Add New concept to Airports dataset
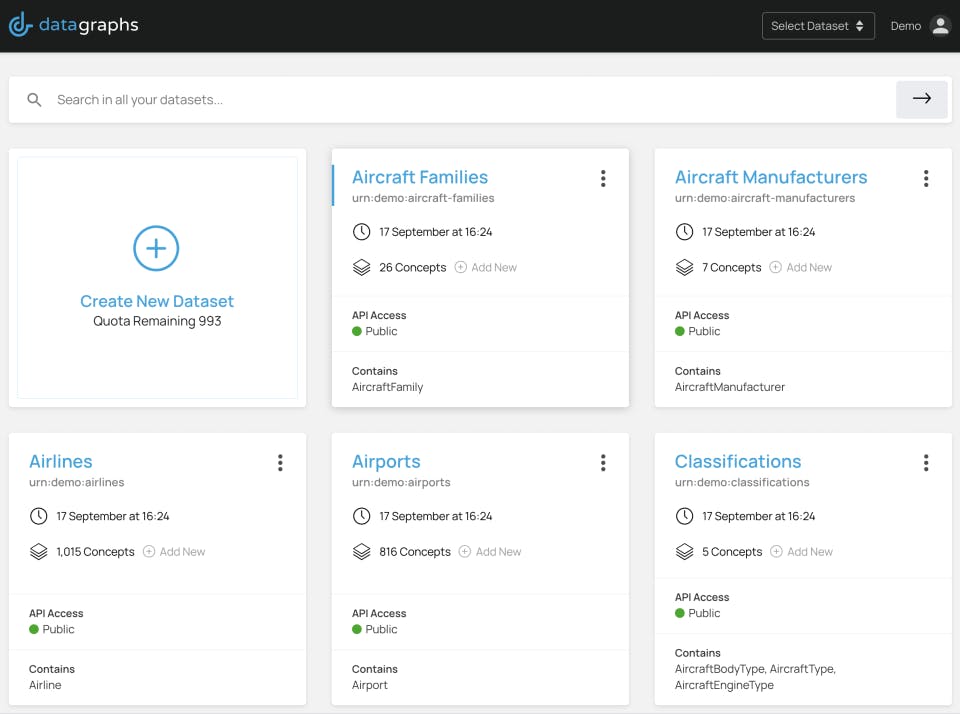Image resolution: width=960 pixels, height=714 pixels. 490,551
